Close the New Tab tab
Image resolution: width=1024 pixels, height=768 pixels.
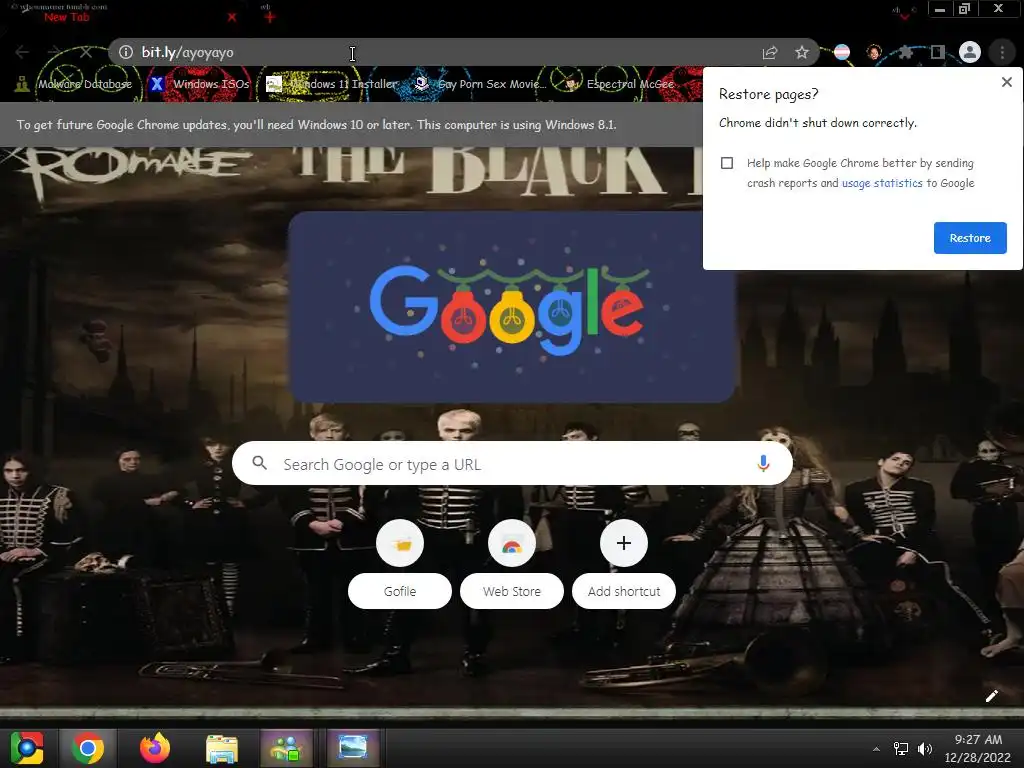tap(232, 18)
